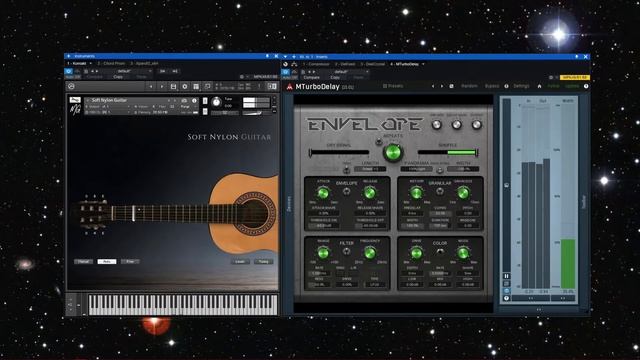Pause the MTurboDelay meter display
The width and height of the screenshot is (640, 360).
pos(507,276)
